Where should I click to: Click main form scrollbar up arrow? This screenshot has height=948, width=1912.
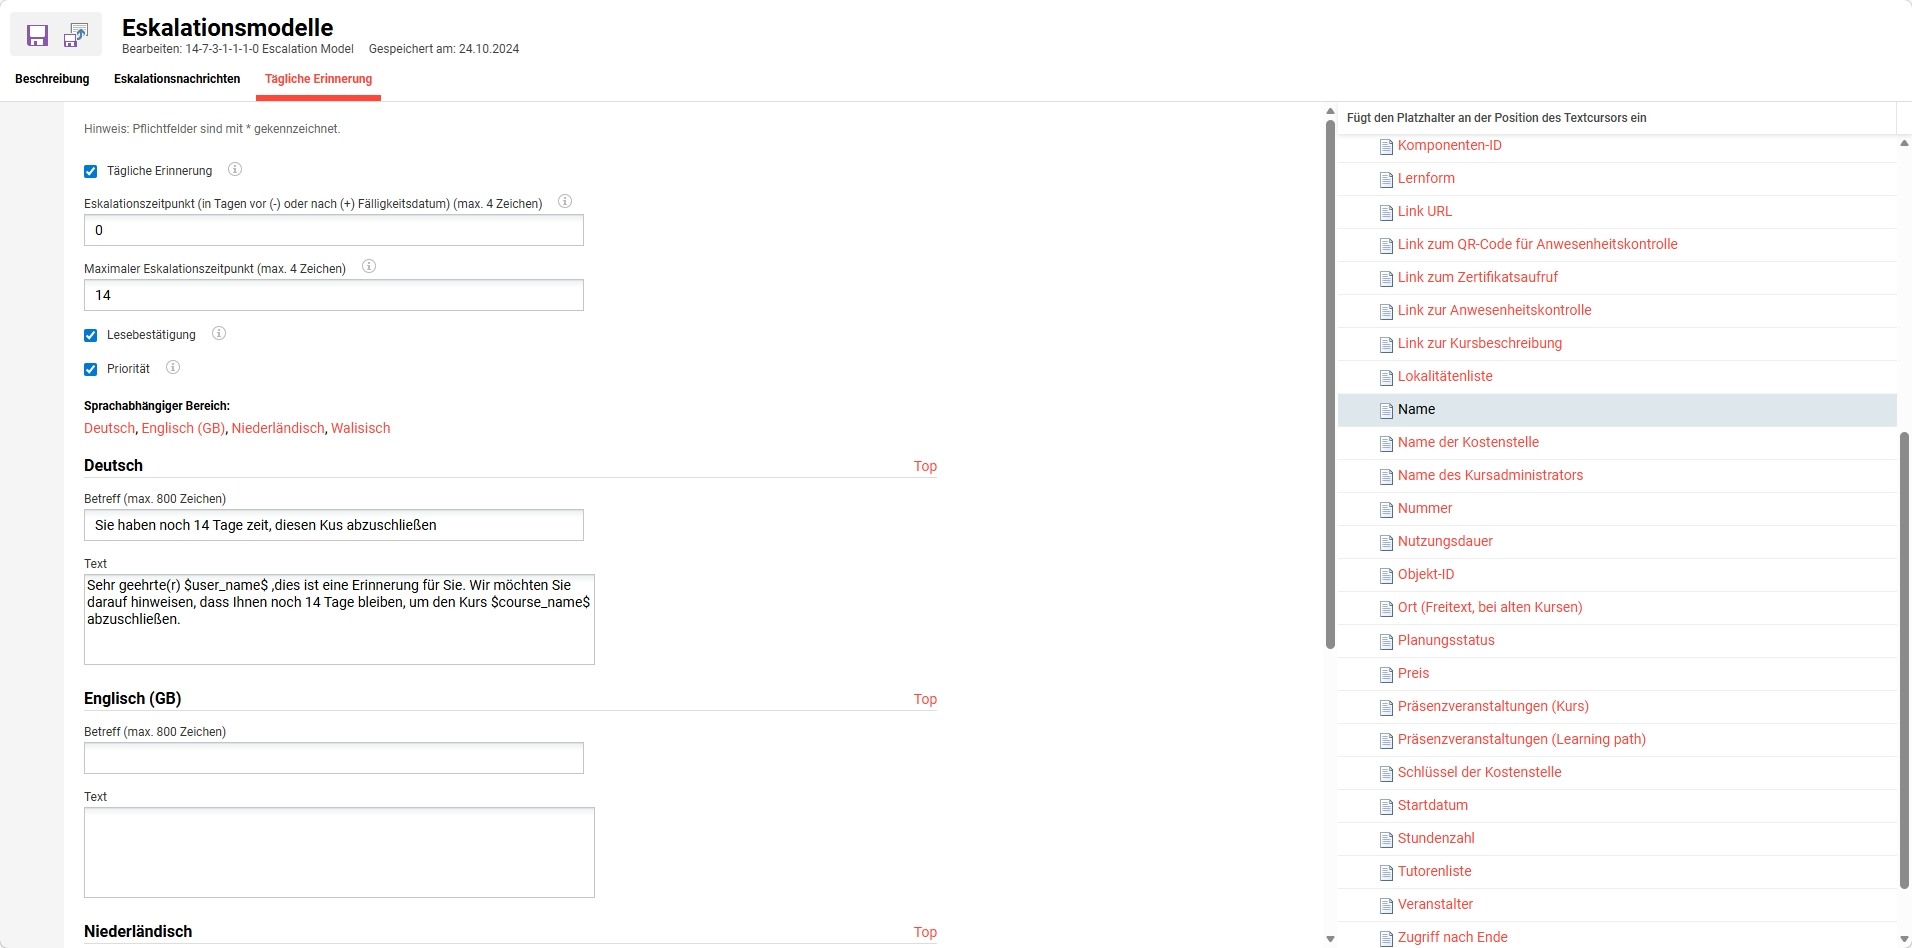1330,111
